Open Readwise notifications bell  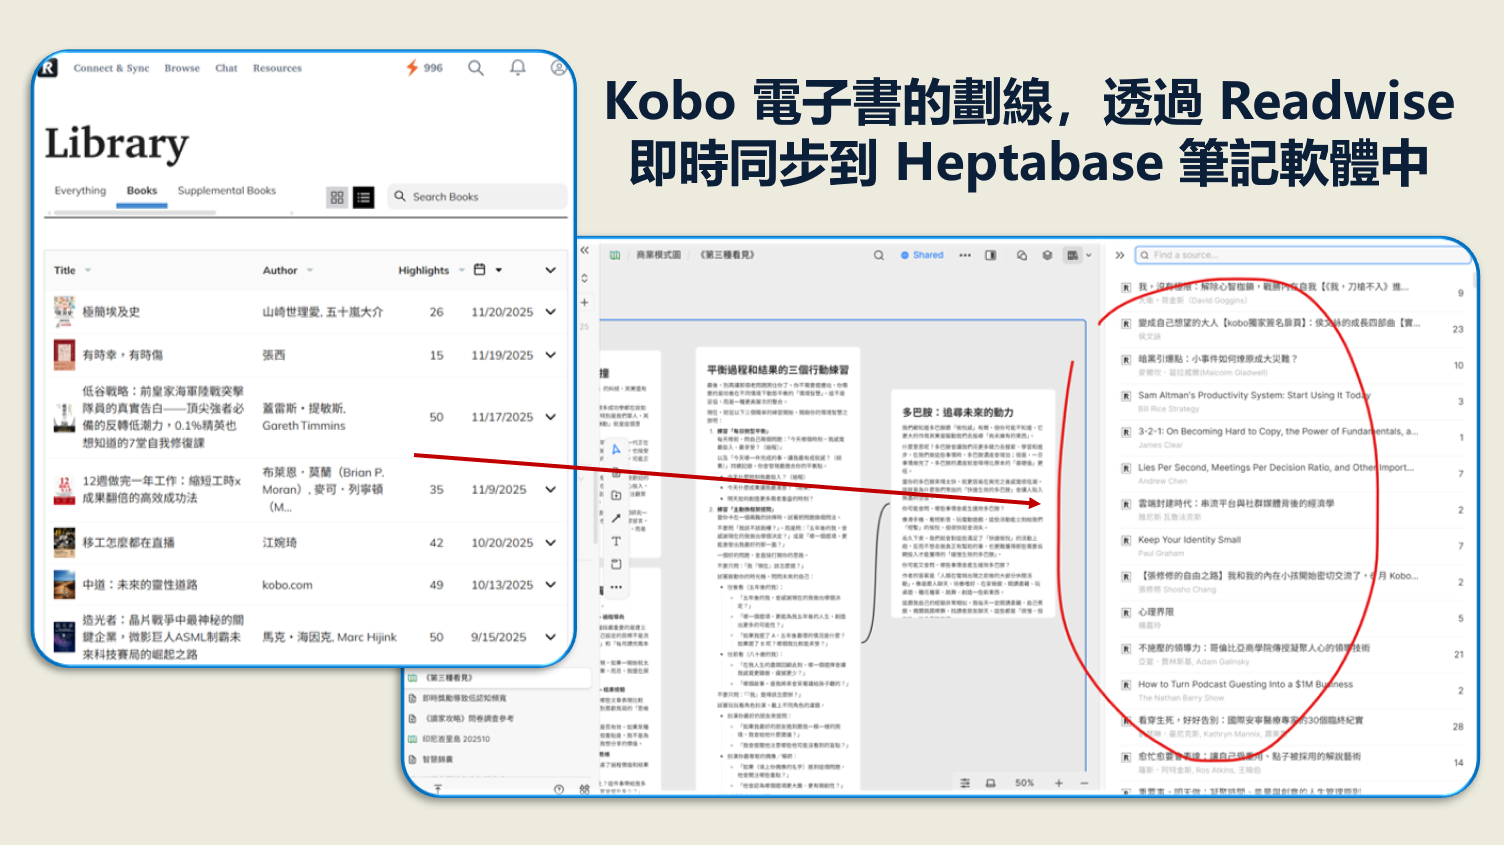[517, 68]
